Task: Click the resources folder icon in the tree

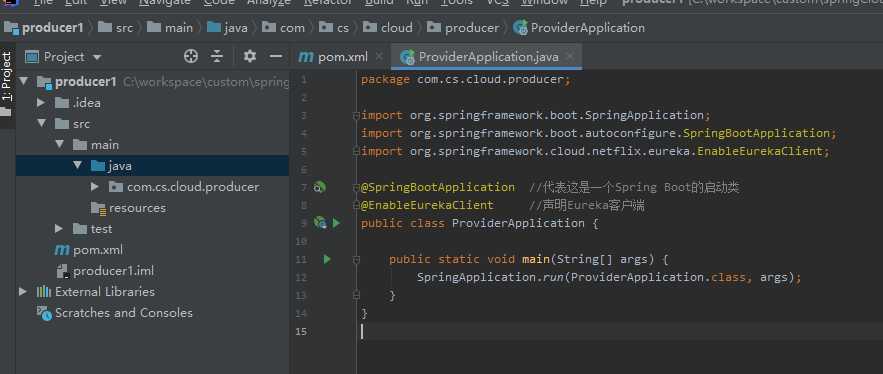Action: 99,208
